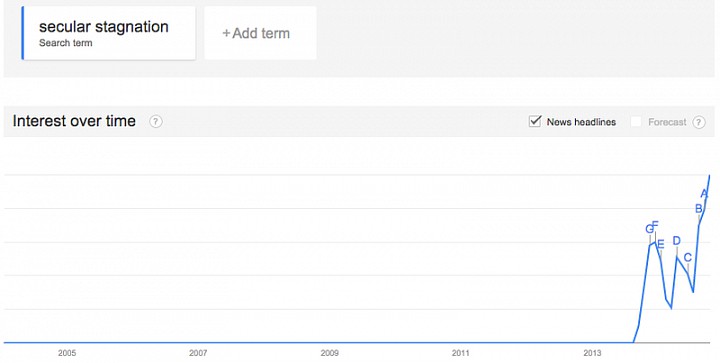Click the 2005 label on the time axis
Viewport: 720px width, 363px height.
[67, 353]
